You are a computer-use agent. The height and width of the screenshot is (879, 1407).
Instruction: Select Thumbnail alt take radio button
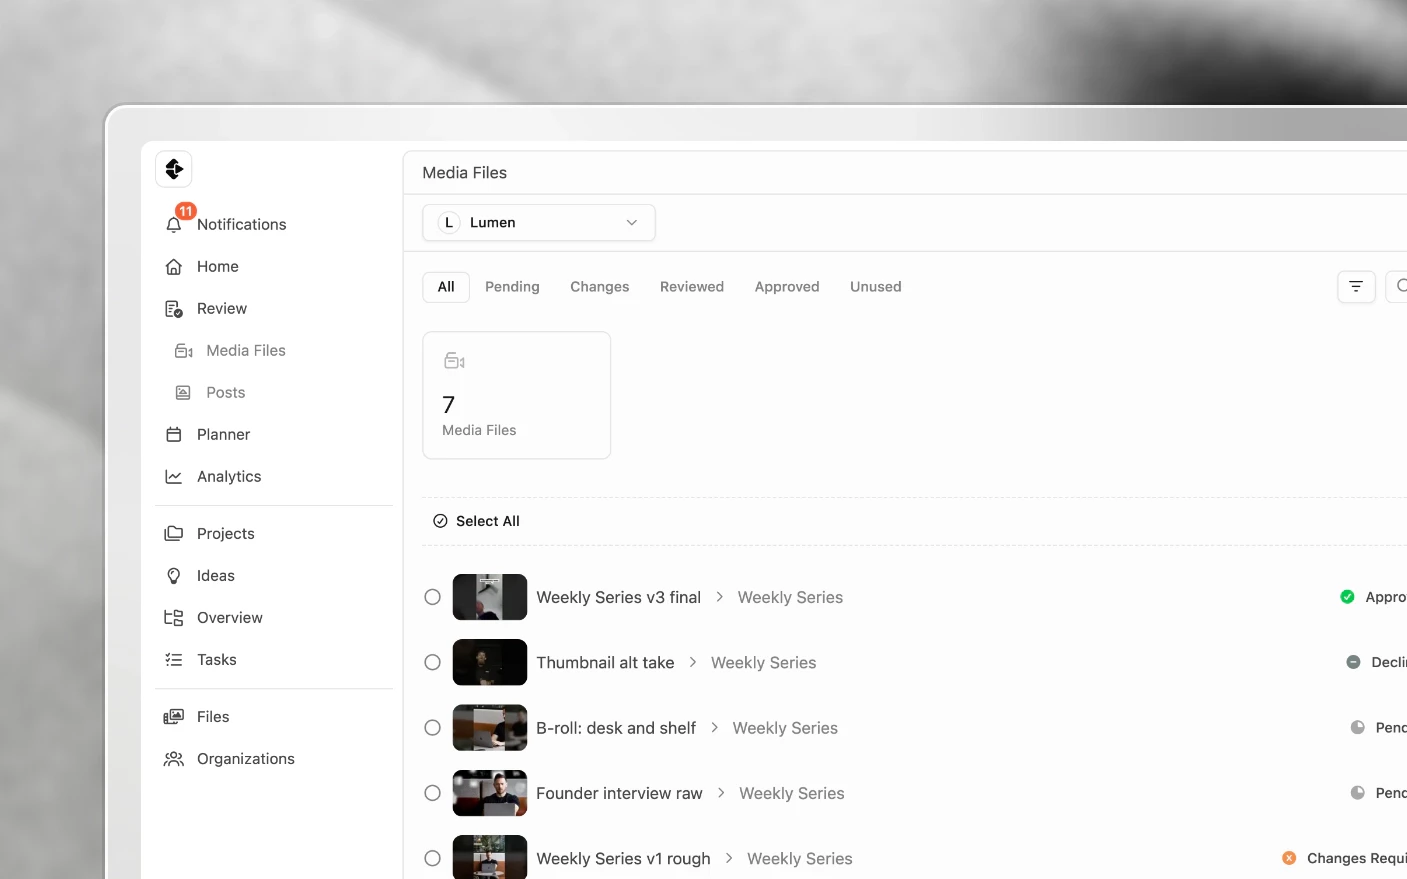click(x=432, y=662)
